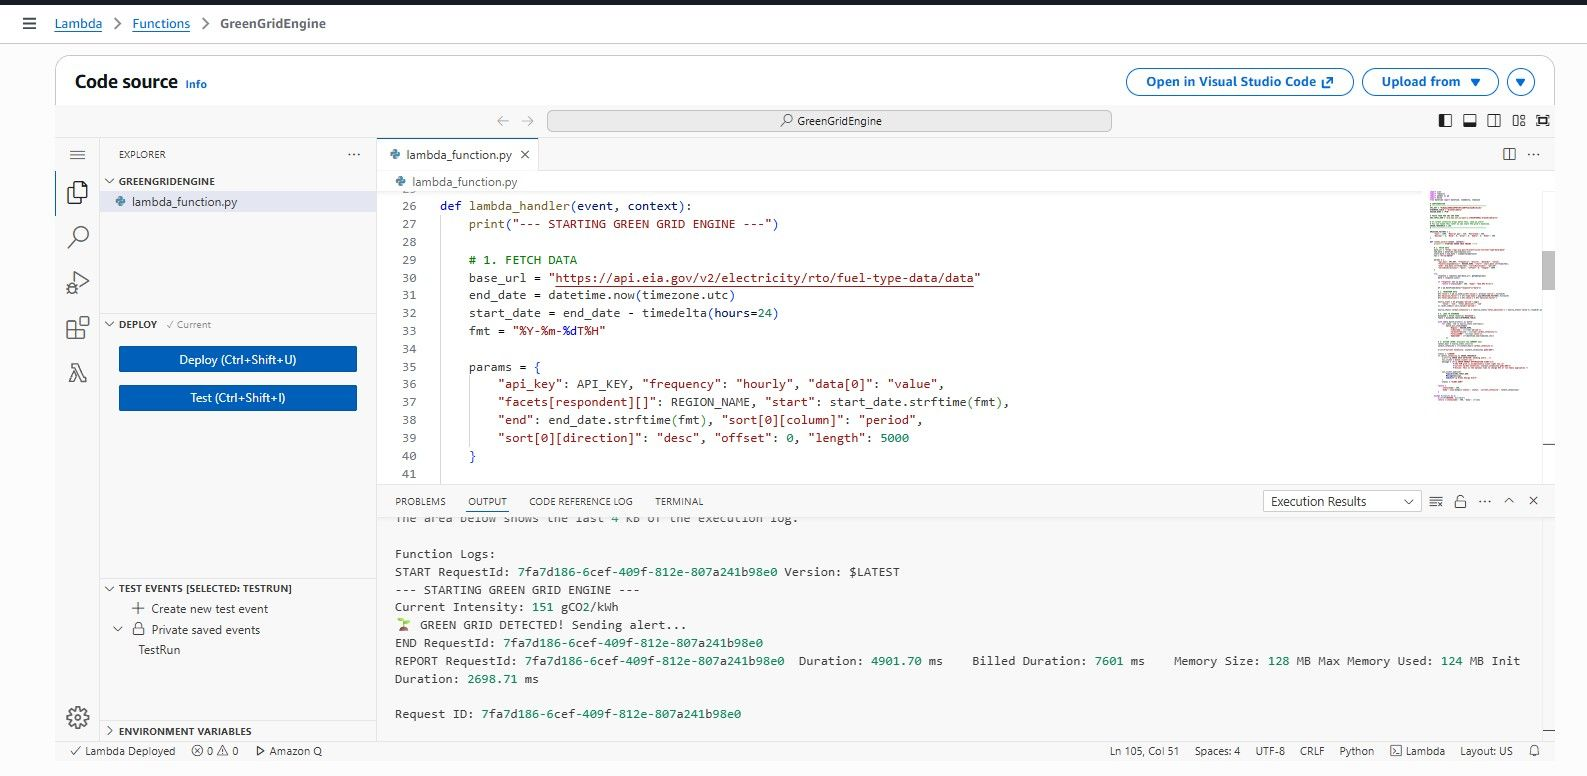This screenshot has width=1587, height=776.
Task: Open errors and warnings in status bar
Action: coord(215,751)
